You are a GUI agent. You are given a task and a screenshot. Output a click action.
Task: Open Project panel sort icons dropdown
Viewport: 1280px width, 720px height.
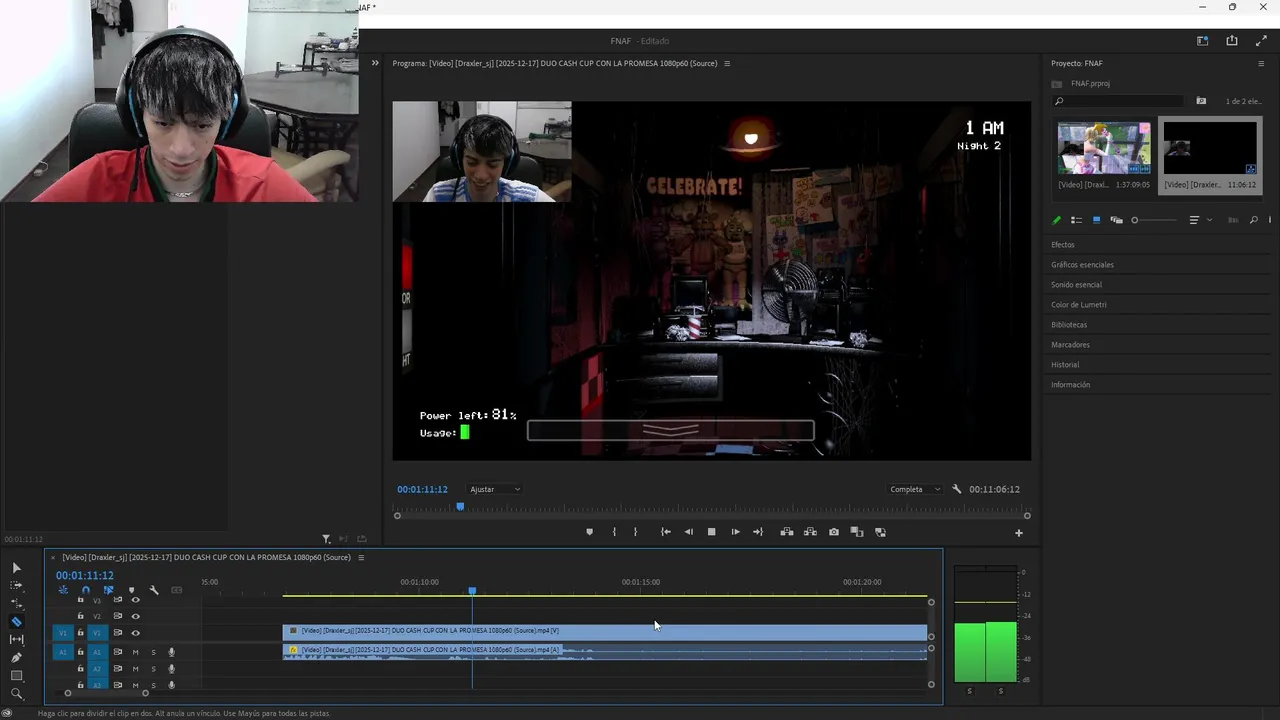[x=1199, y=220]
